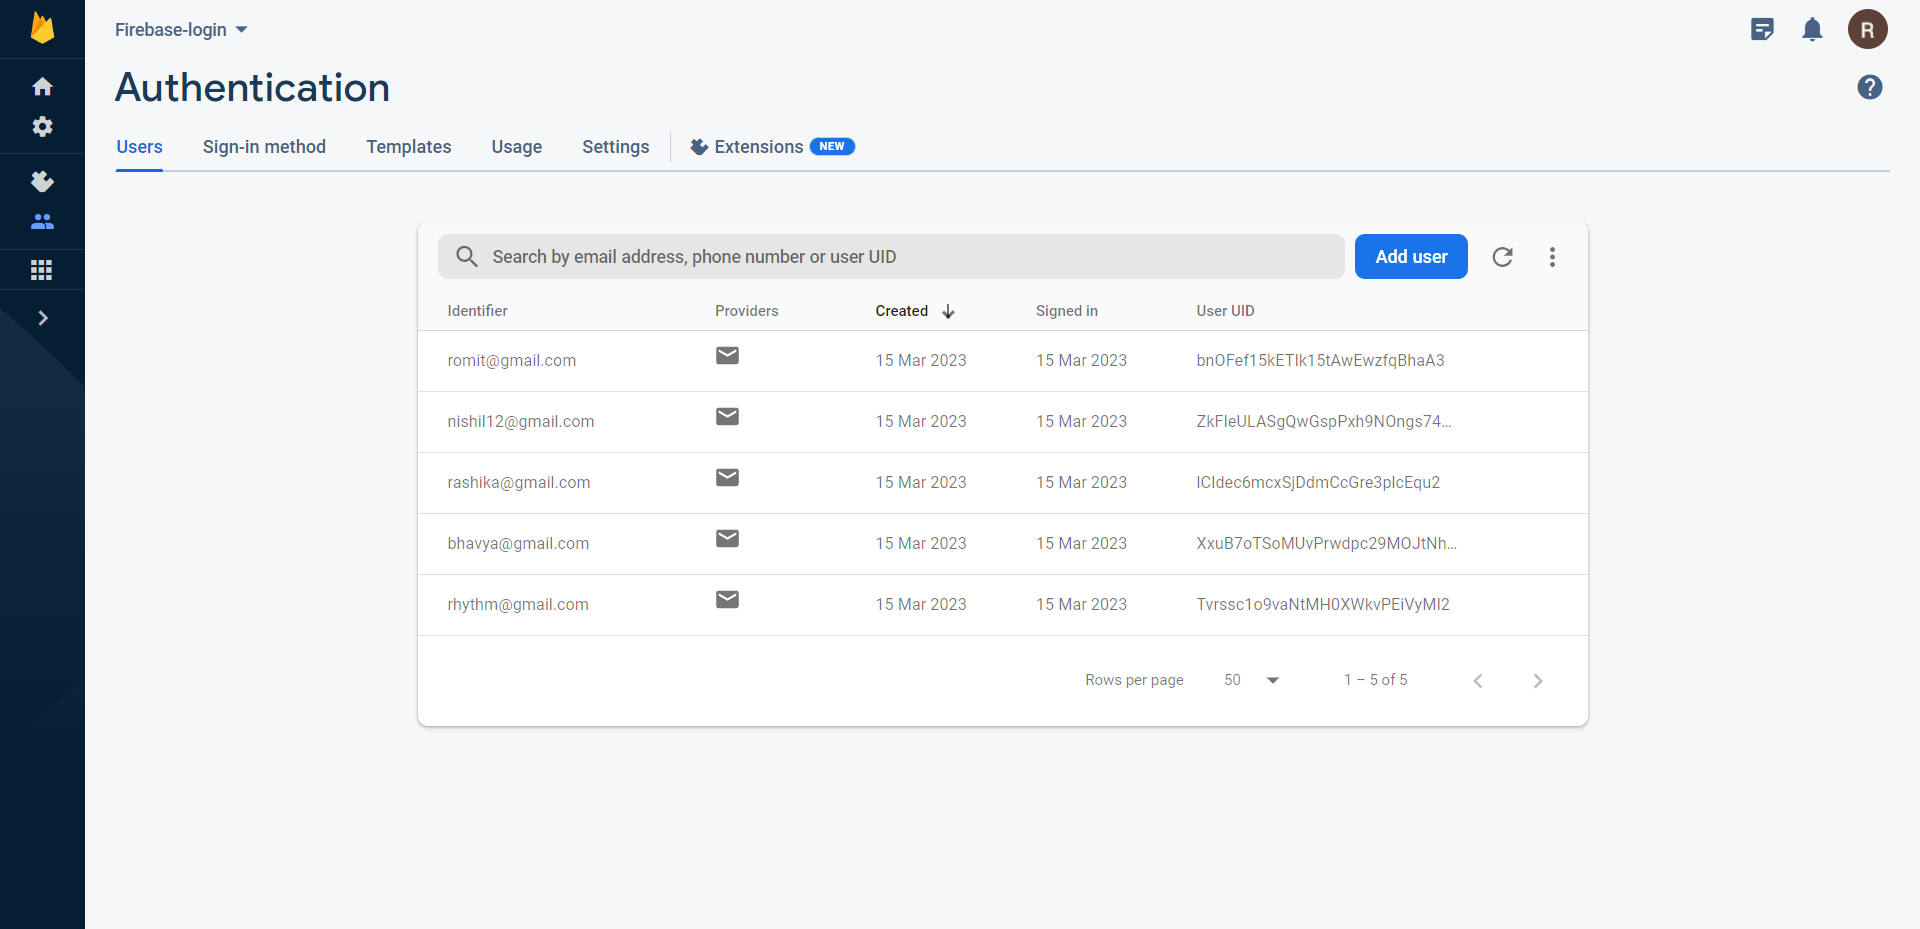
Task: Click the NEW badge next to Extensions
Action: 832,146
